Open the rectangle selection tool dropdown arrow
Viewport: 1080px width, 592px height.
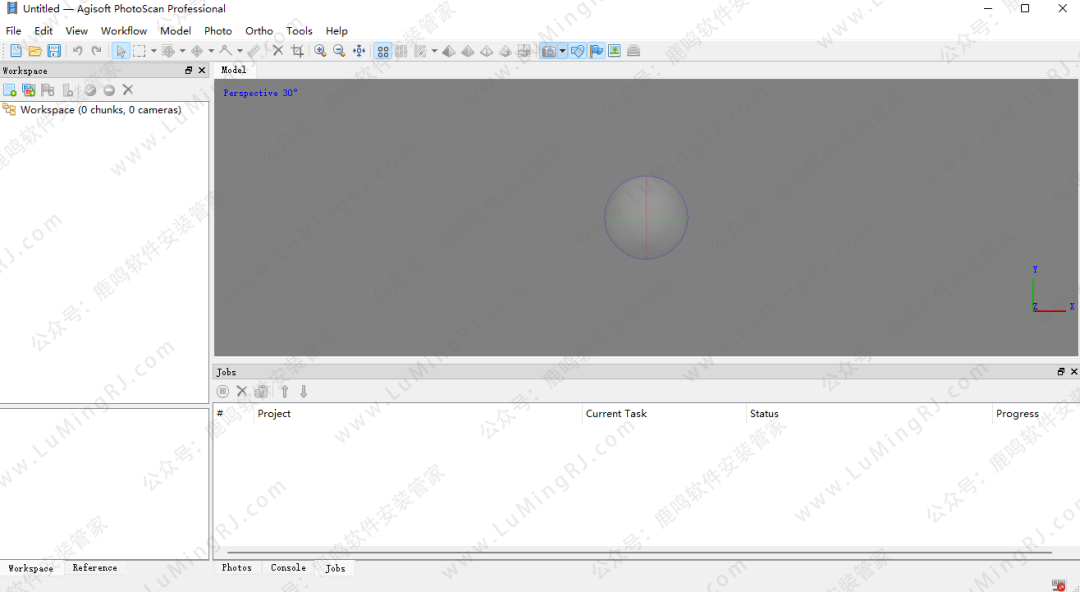[x=153, y=51]
